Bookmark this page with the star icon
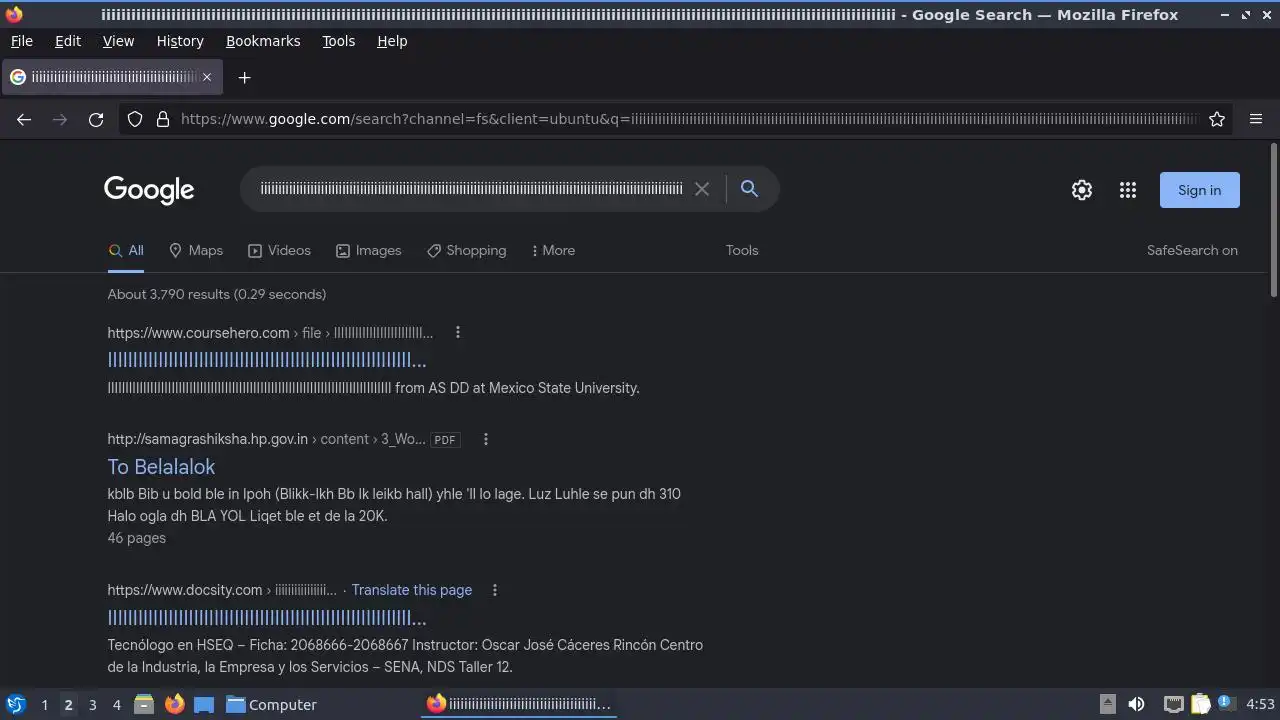Viewport: 1280px width, 720px height. (1217, 119)
